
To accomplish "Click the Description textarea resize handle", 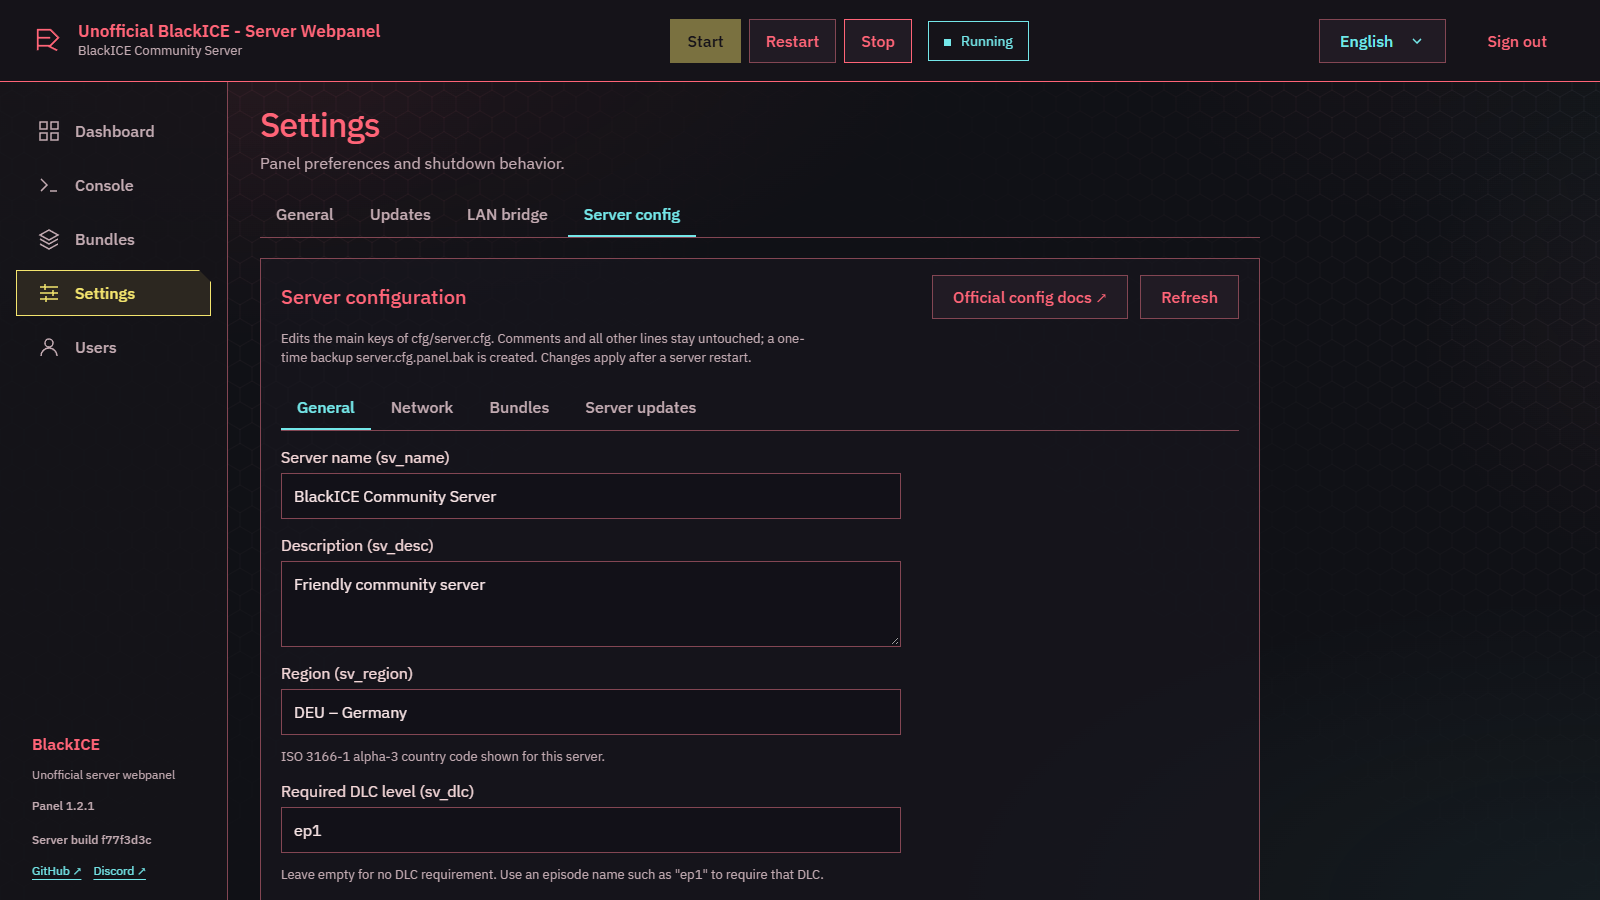I will click(x=894, y=640).
